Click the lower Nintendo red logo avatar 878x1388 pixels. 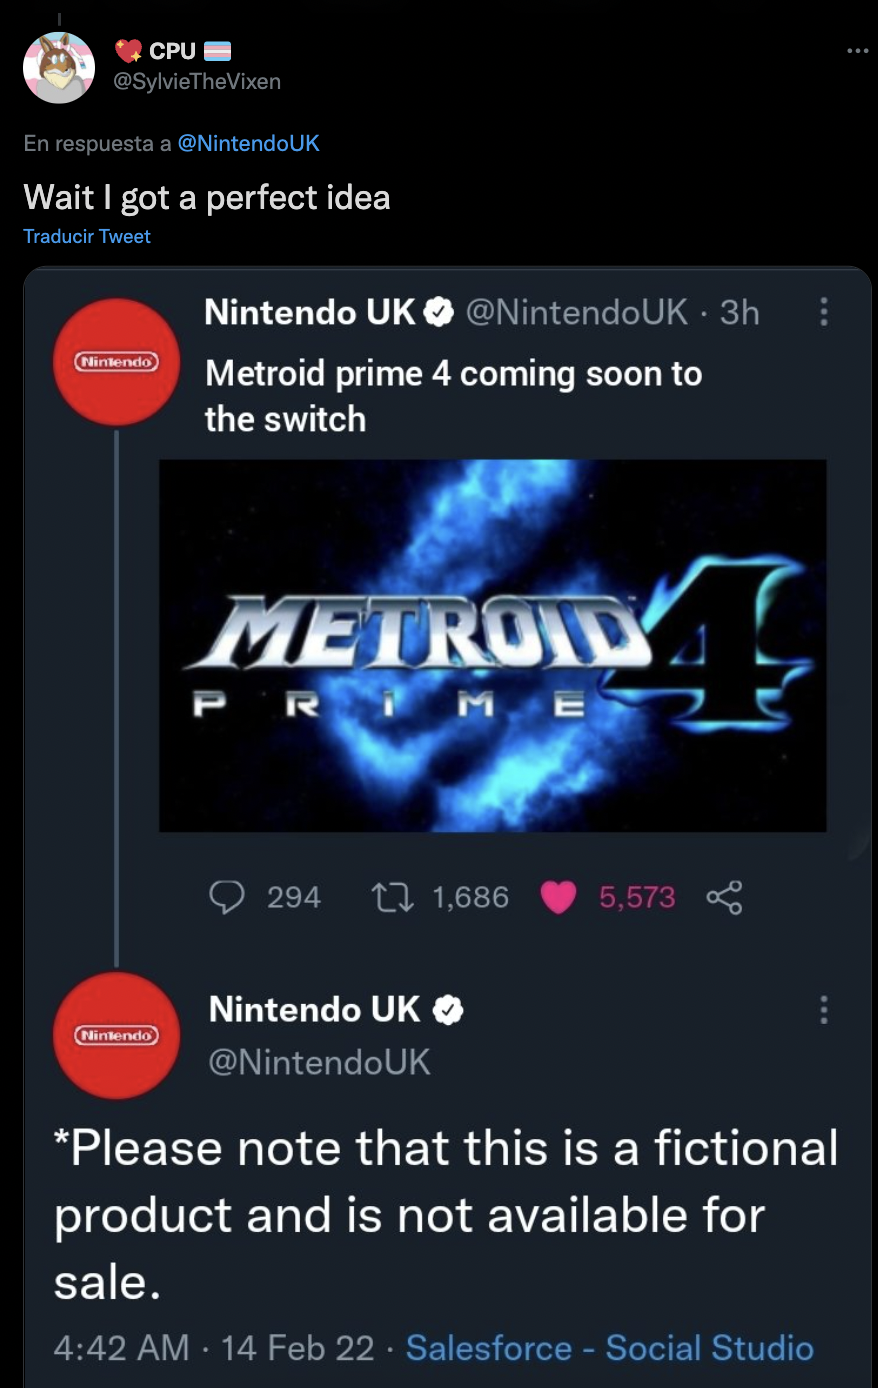click(x=116, y=1035)
